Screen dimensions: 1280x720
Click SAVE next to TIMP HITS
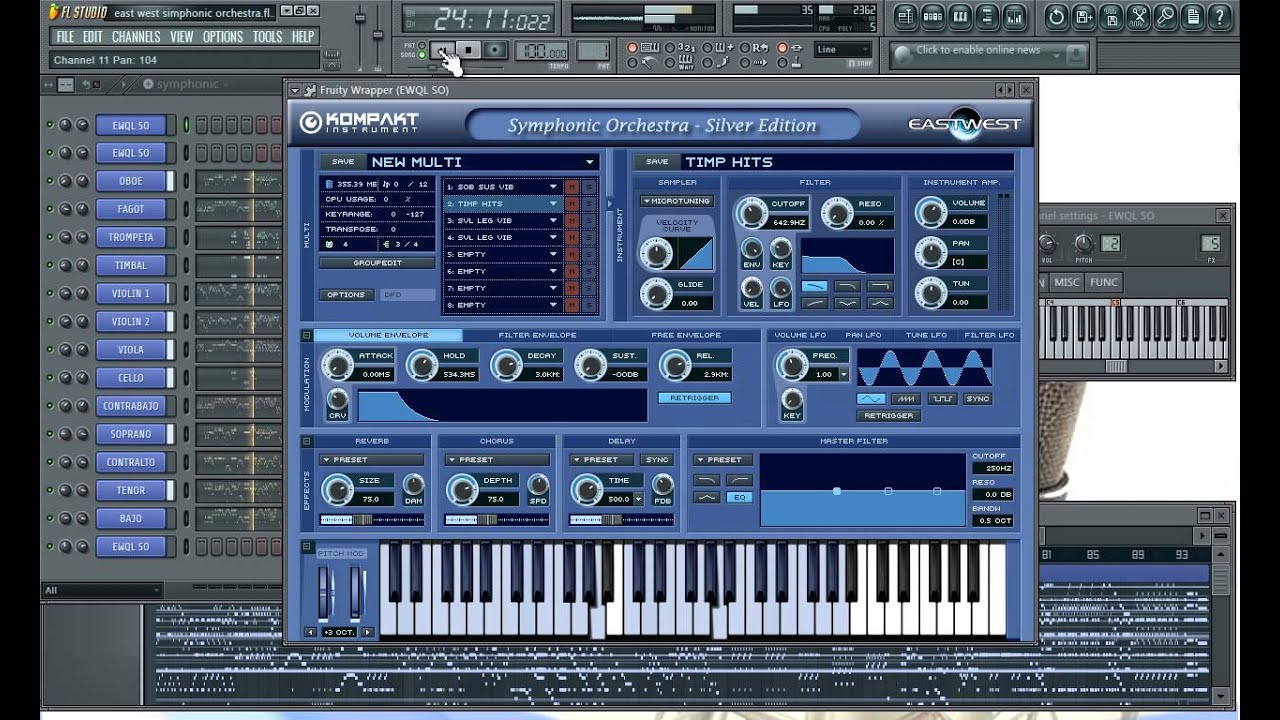(x=657, y=162)
